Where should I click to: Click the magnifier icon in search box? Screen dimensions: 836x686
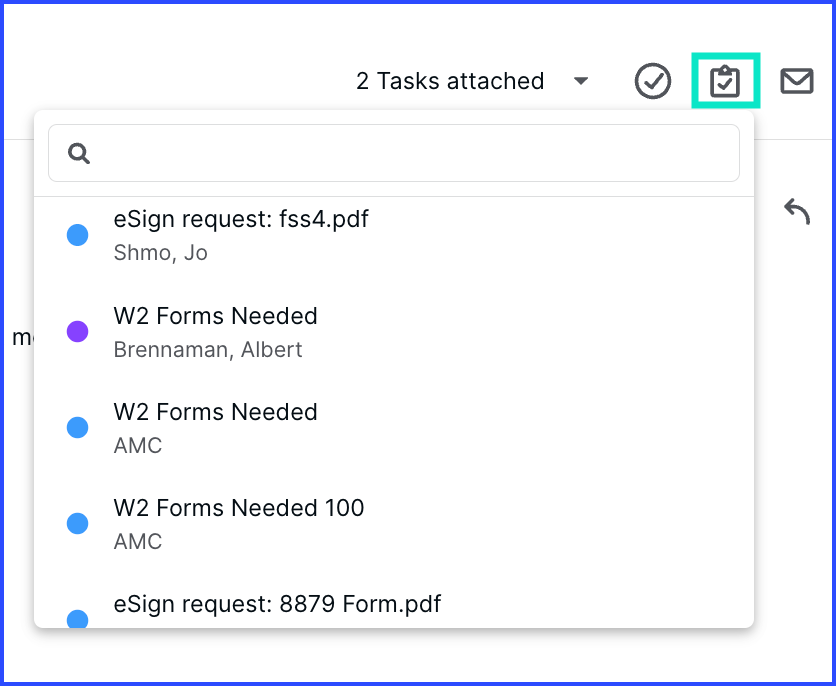[79, 153]
